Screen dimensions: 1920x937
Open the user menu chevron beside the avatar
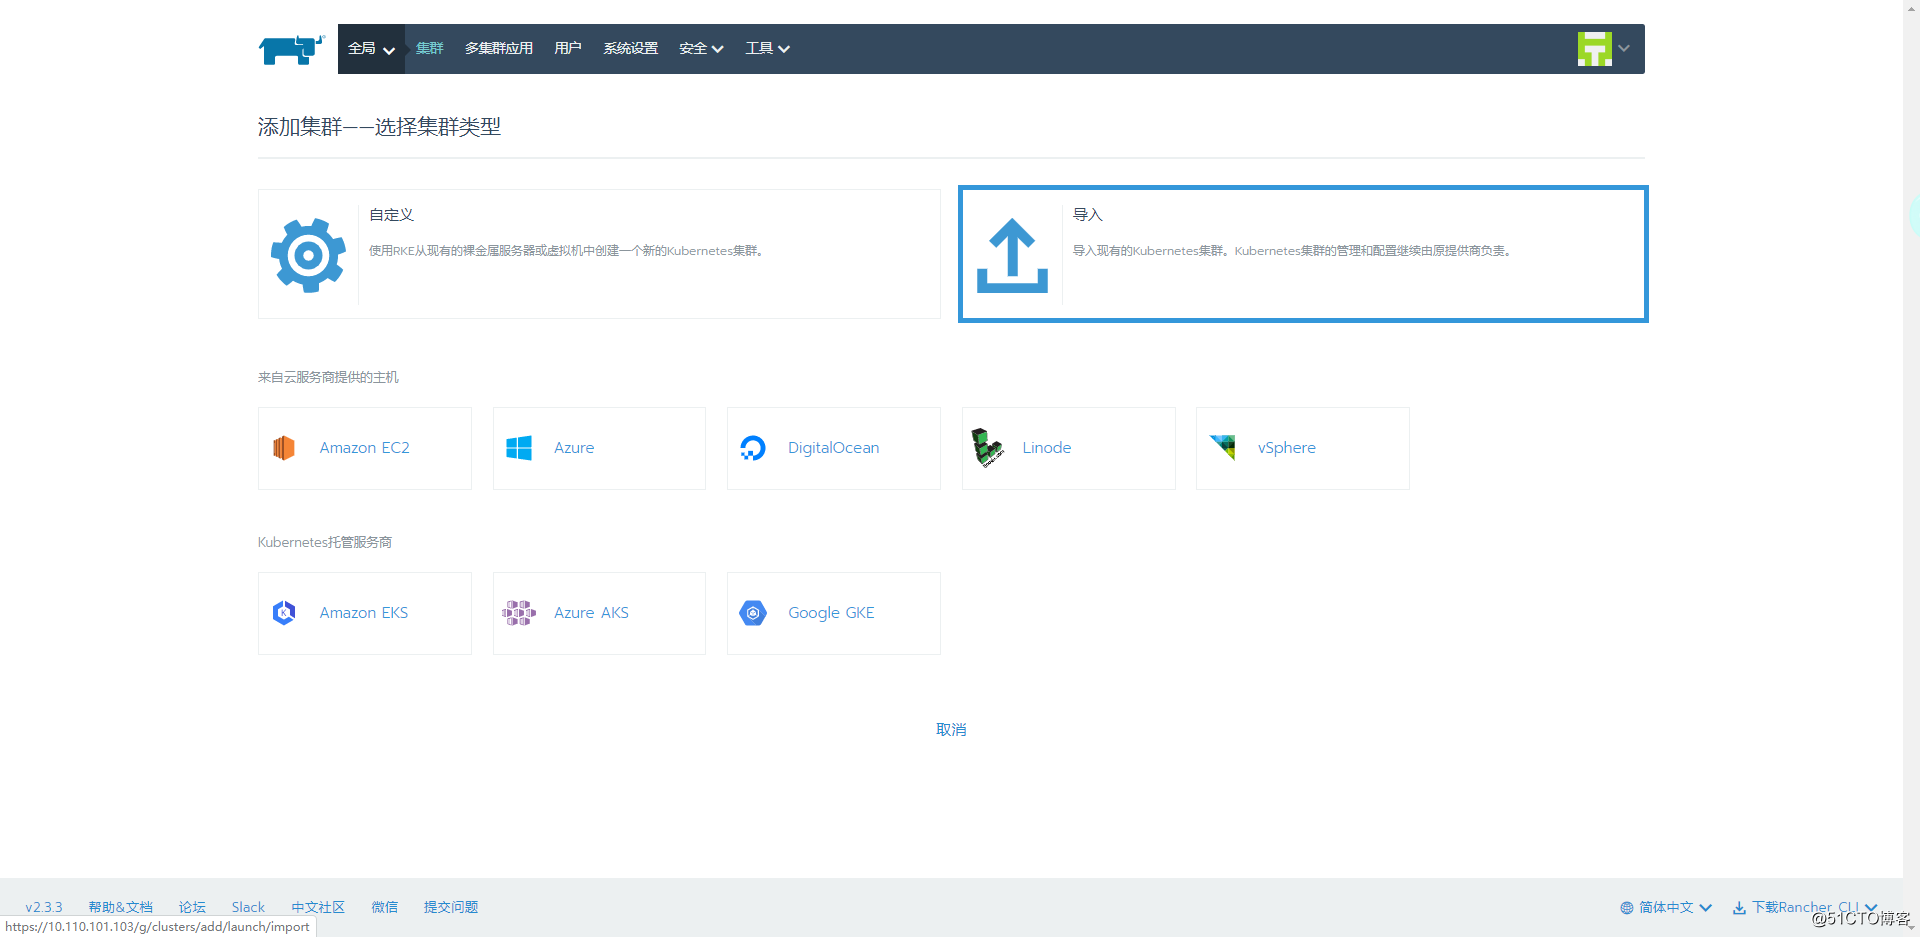coord(1624,48)
